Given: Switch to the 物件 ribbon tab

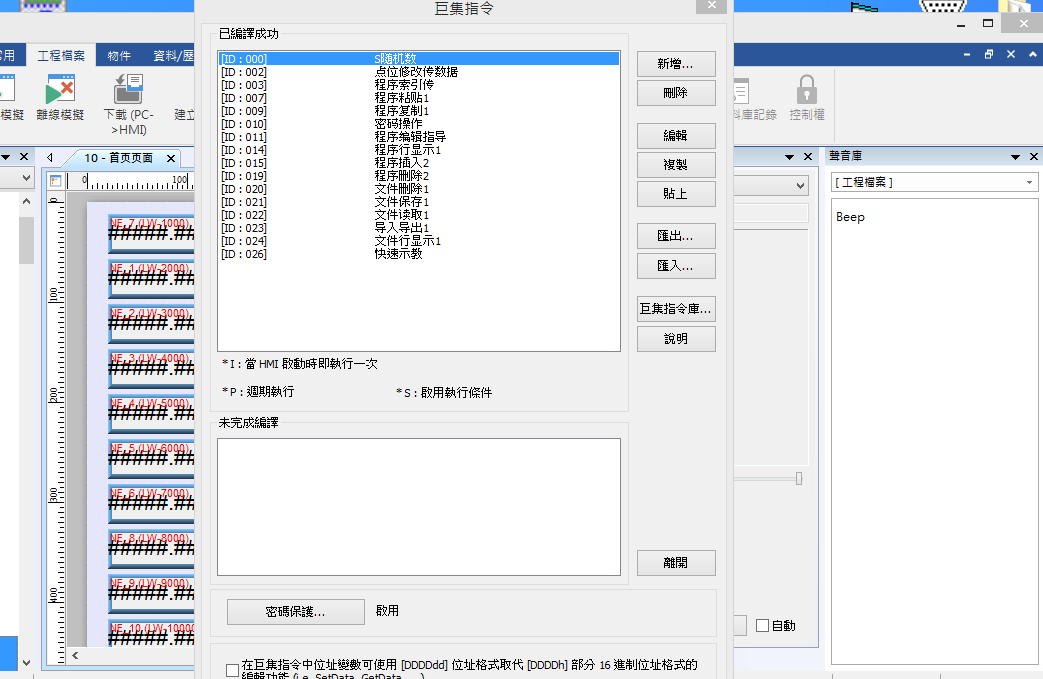Looking at the screenshot, I should point(119,56).
